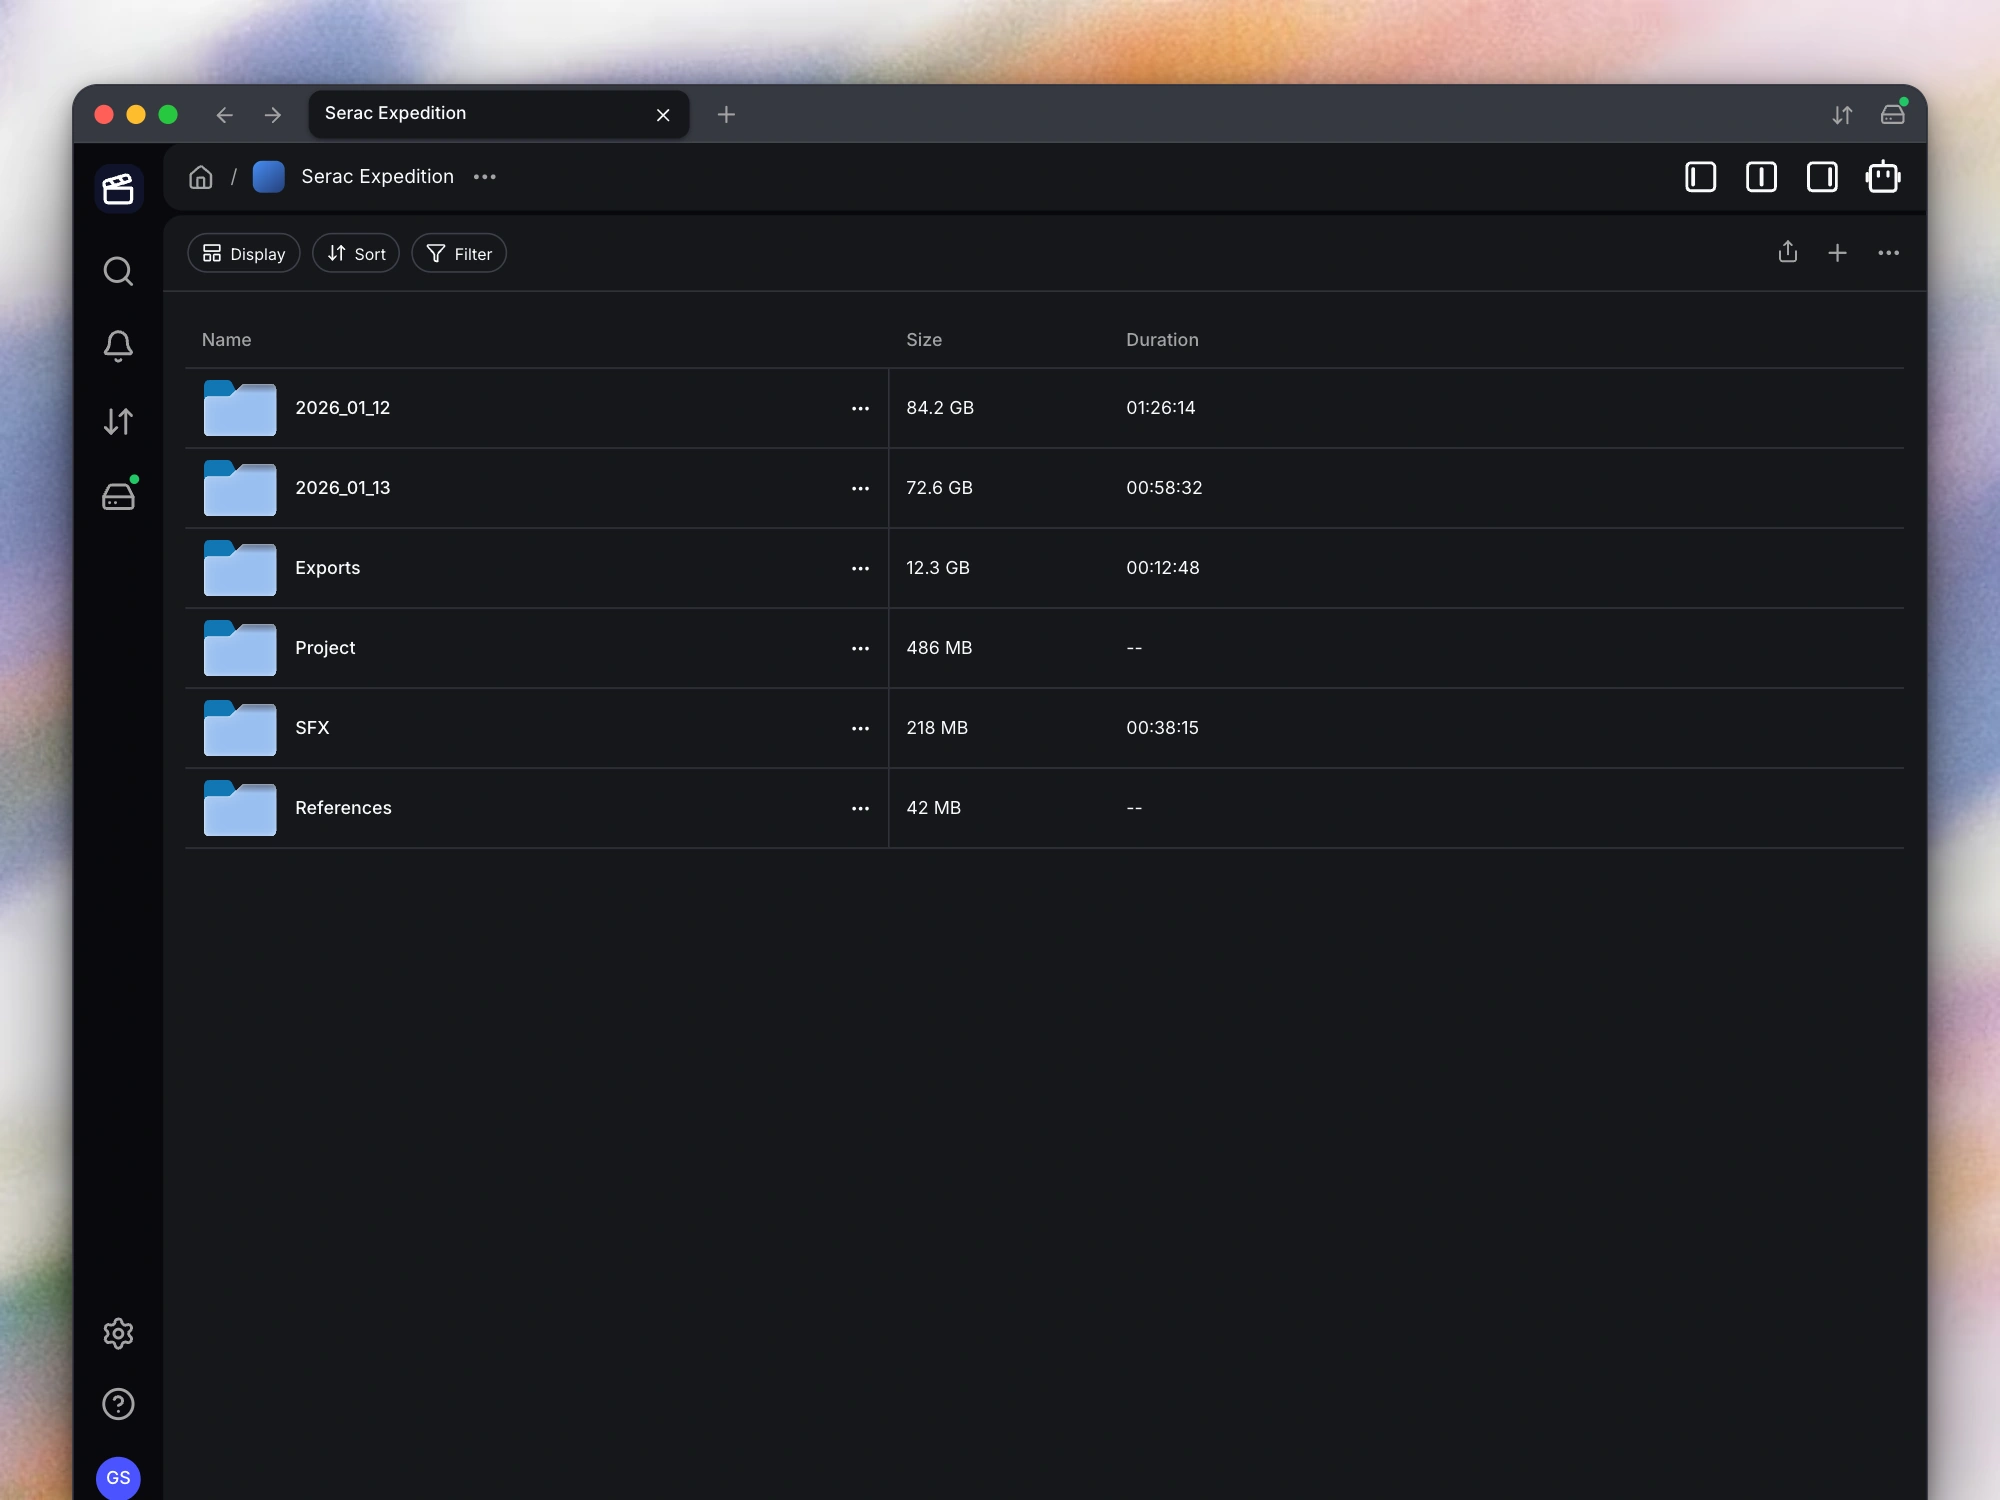Screen dimensions: 2000x1500
Task: Click the Duration column header
Action: [1162, 340]
